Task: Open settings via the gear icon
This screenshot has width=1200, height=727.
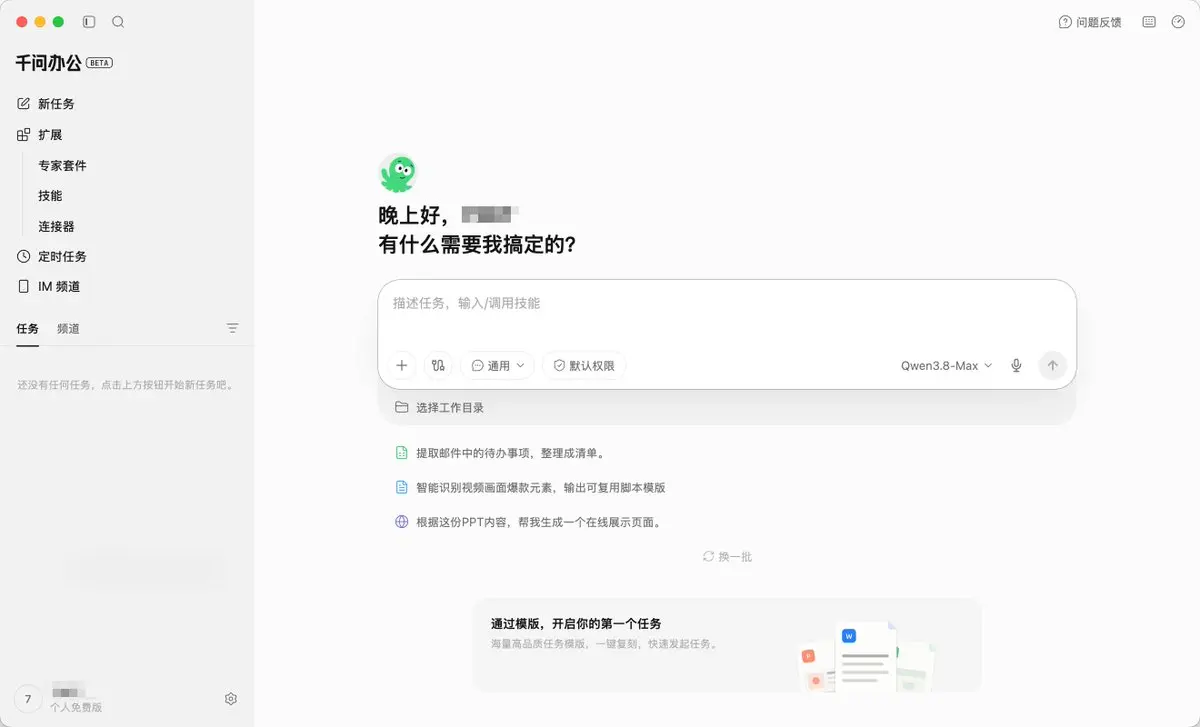Action: (x=231, y=699)
